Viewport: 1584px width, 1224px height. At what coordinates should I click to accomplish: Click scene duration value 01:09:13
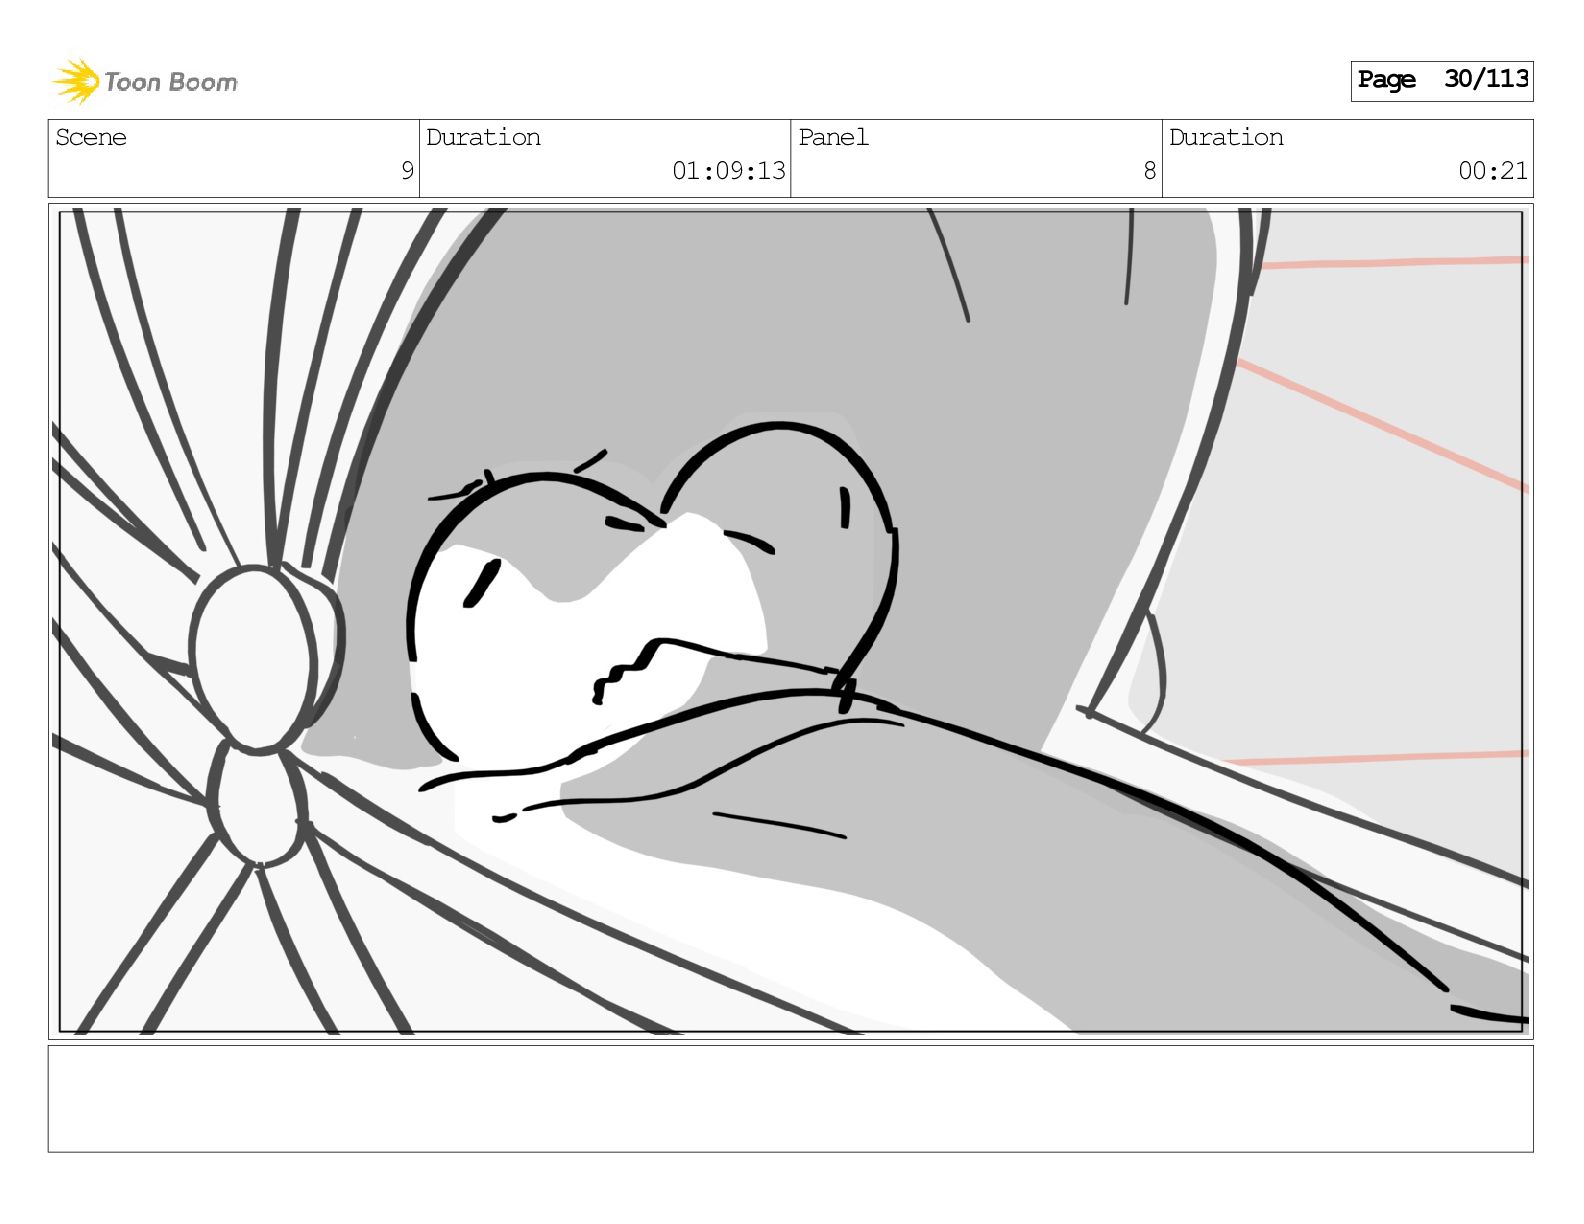click(x=729, y=171)
